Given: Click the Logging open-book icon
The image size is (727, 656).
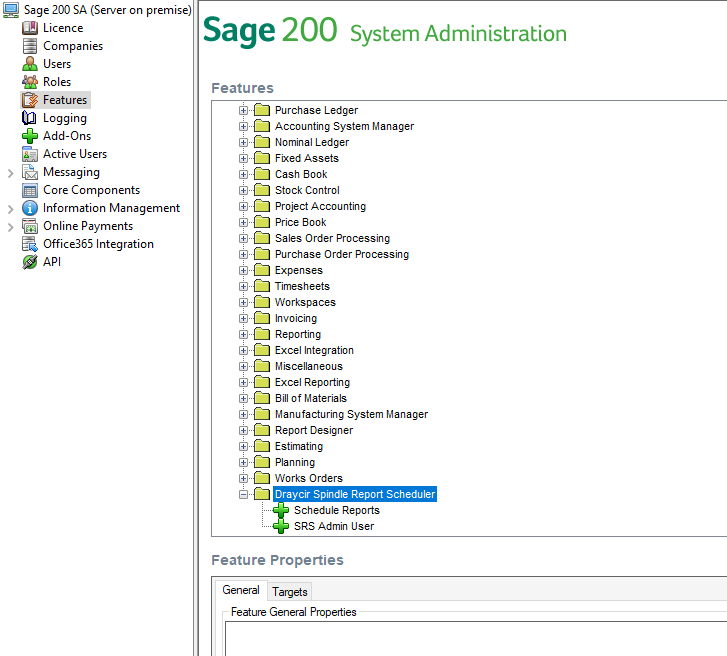Looking at the screenshot, I should [x=29, y=118].
